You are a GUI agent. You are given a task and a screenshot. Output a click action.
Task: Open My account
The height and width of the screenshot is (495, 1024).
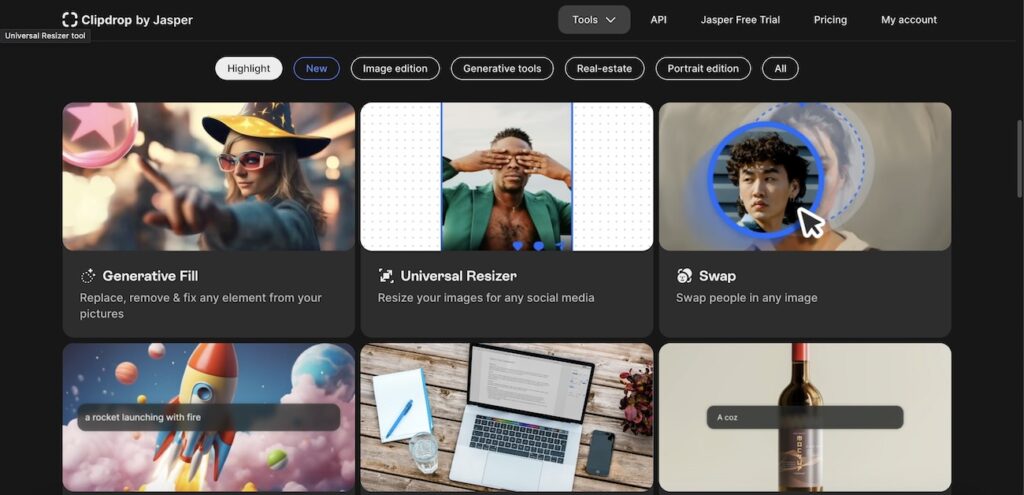909,19
